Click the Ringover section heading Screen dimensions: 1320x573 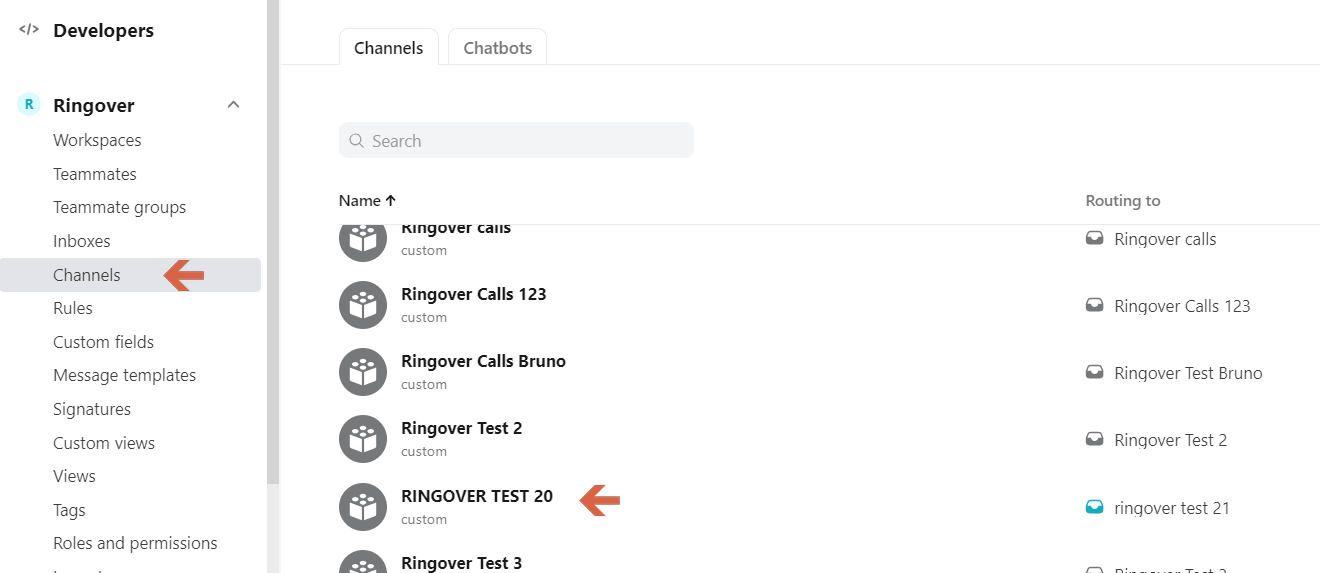click(x=94, y=105)
